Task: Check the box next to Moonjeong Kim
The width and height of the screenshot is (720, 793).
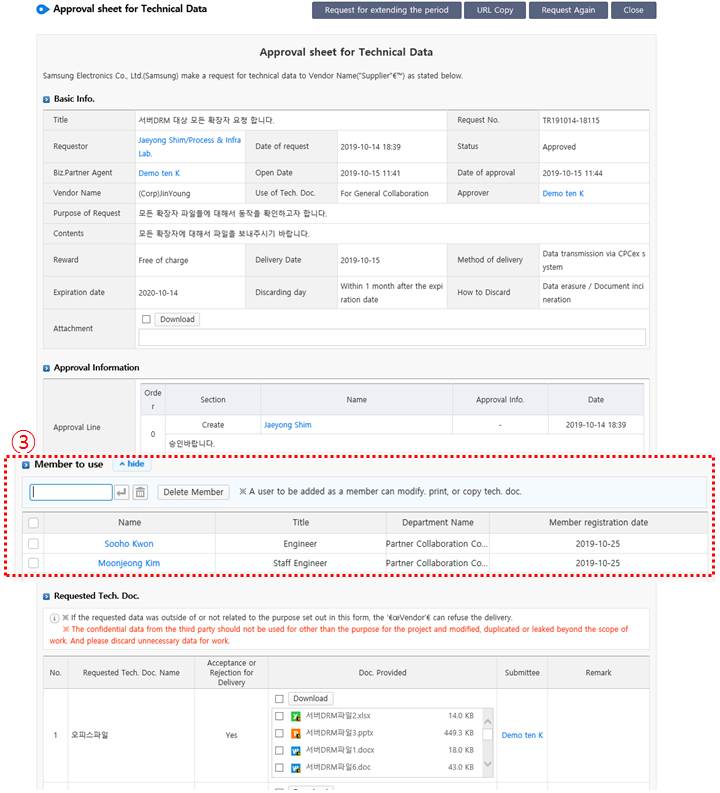Action: click(34, 563)
